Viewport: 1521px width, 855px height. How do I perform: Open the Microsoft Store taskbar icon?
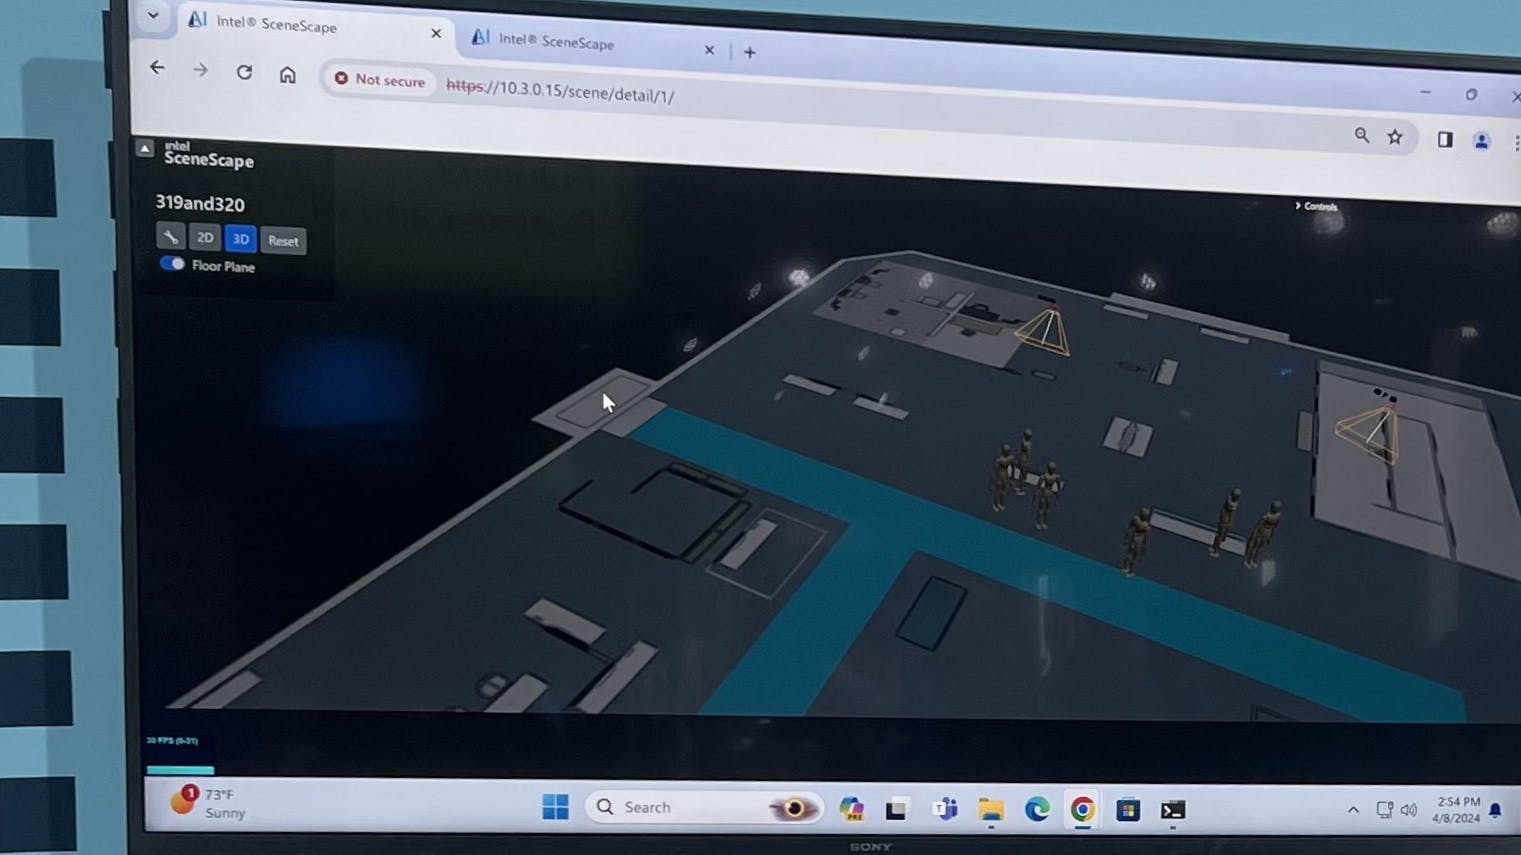[x=1128, y=808]
